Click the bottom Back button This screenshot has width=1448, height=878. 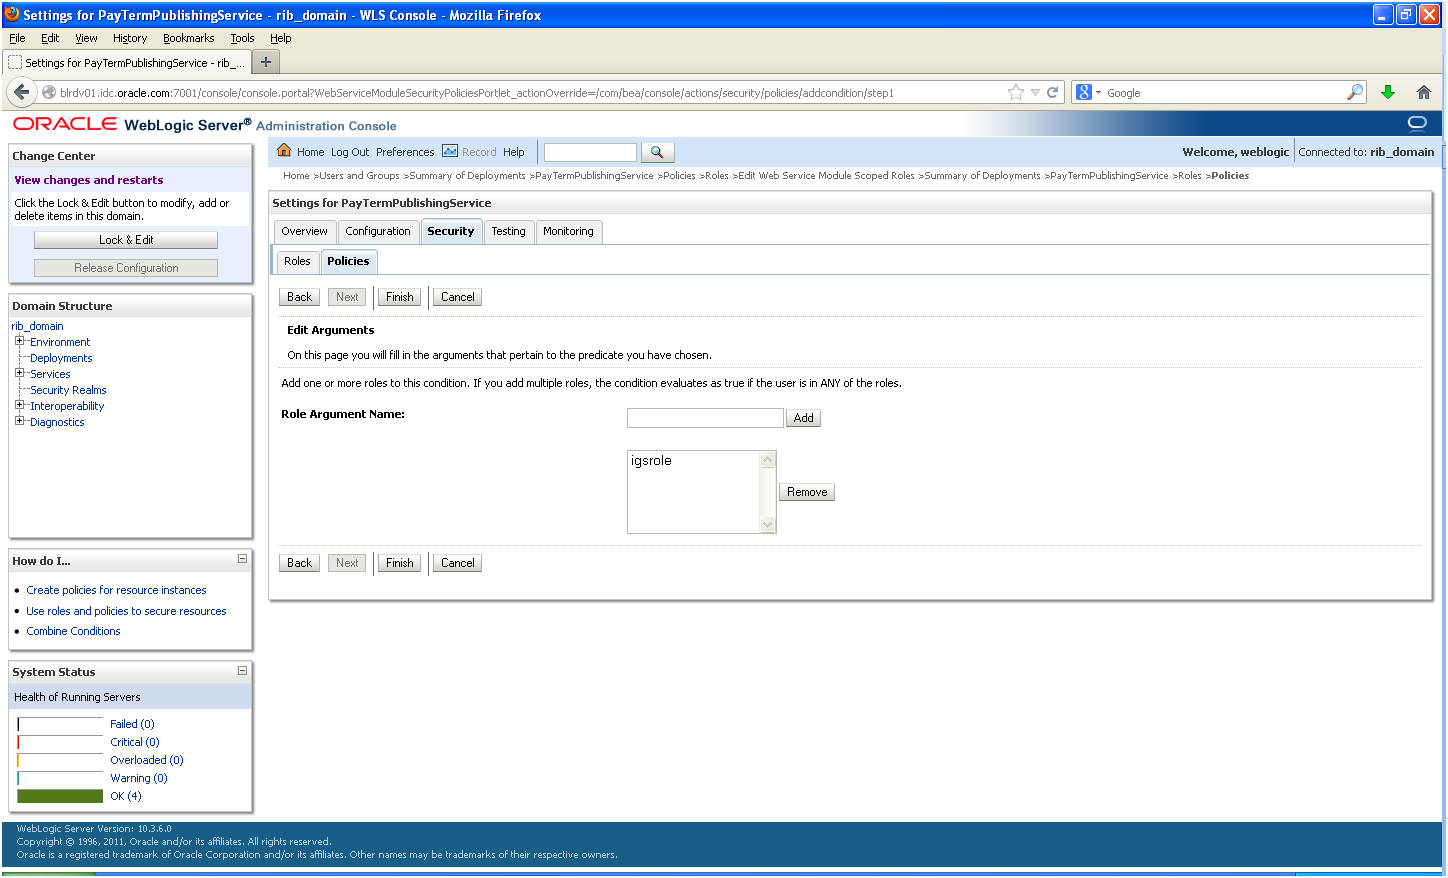click(300, 563)
